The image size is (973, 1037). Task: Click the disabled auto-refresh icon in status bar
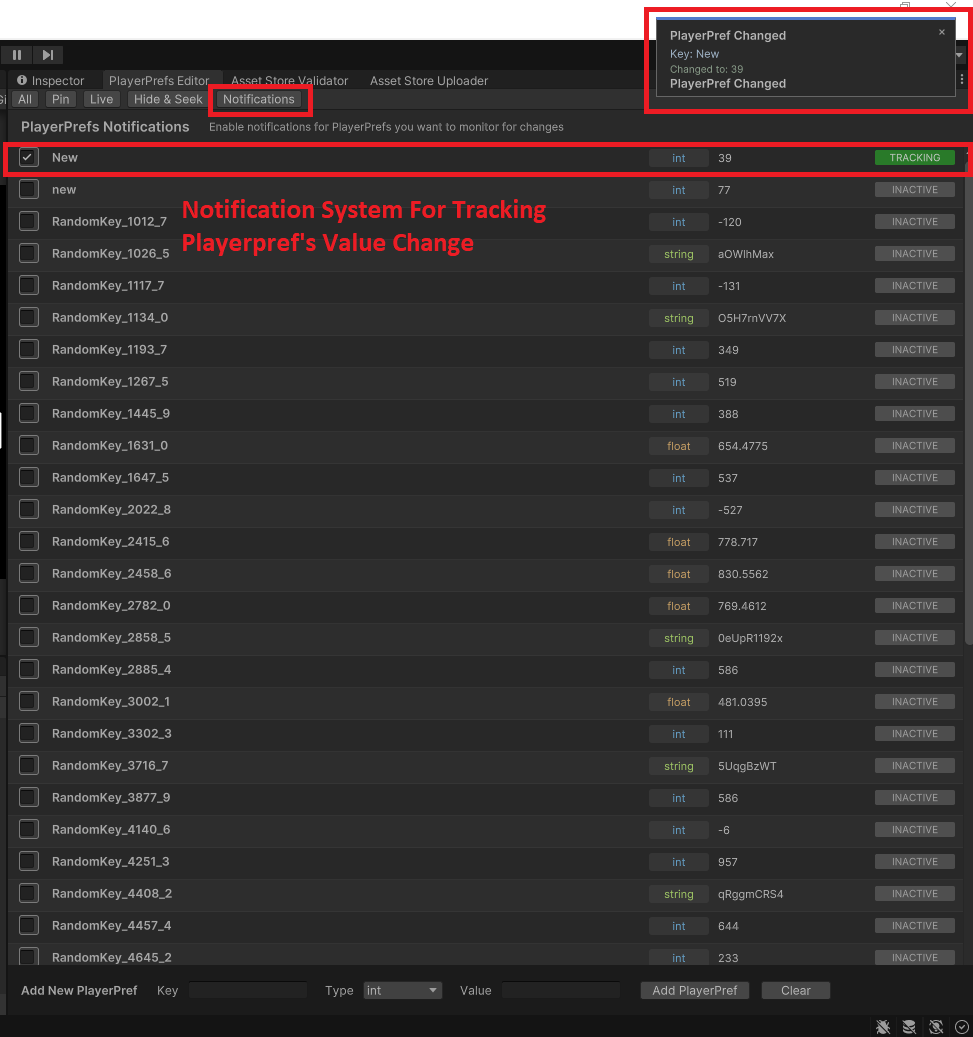936,1026
